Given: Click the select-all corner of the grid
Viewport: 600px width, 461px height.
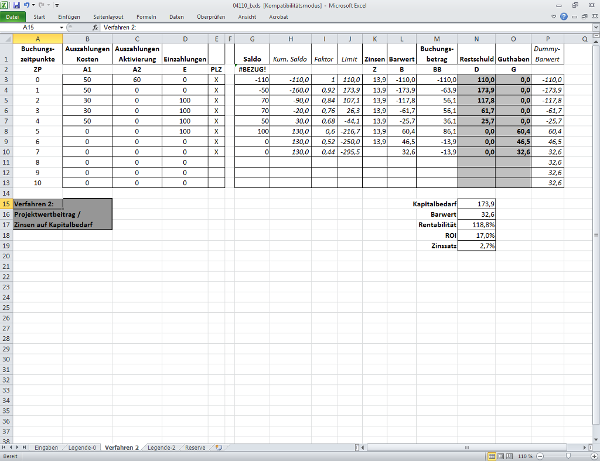Looking at the screenshot, I should coord(7,37).
